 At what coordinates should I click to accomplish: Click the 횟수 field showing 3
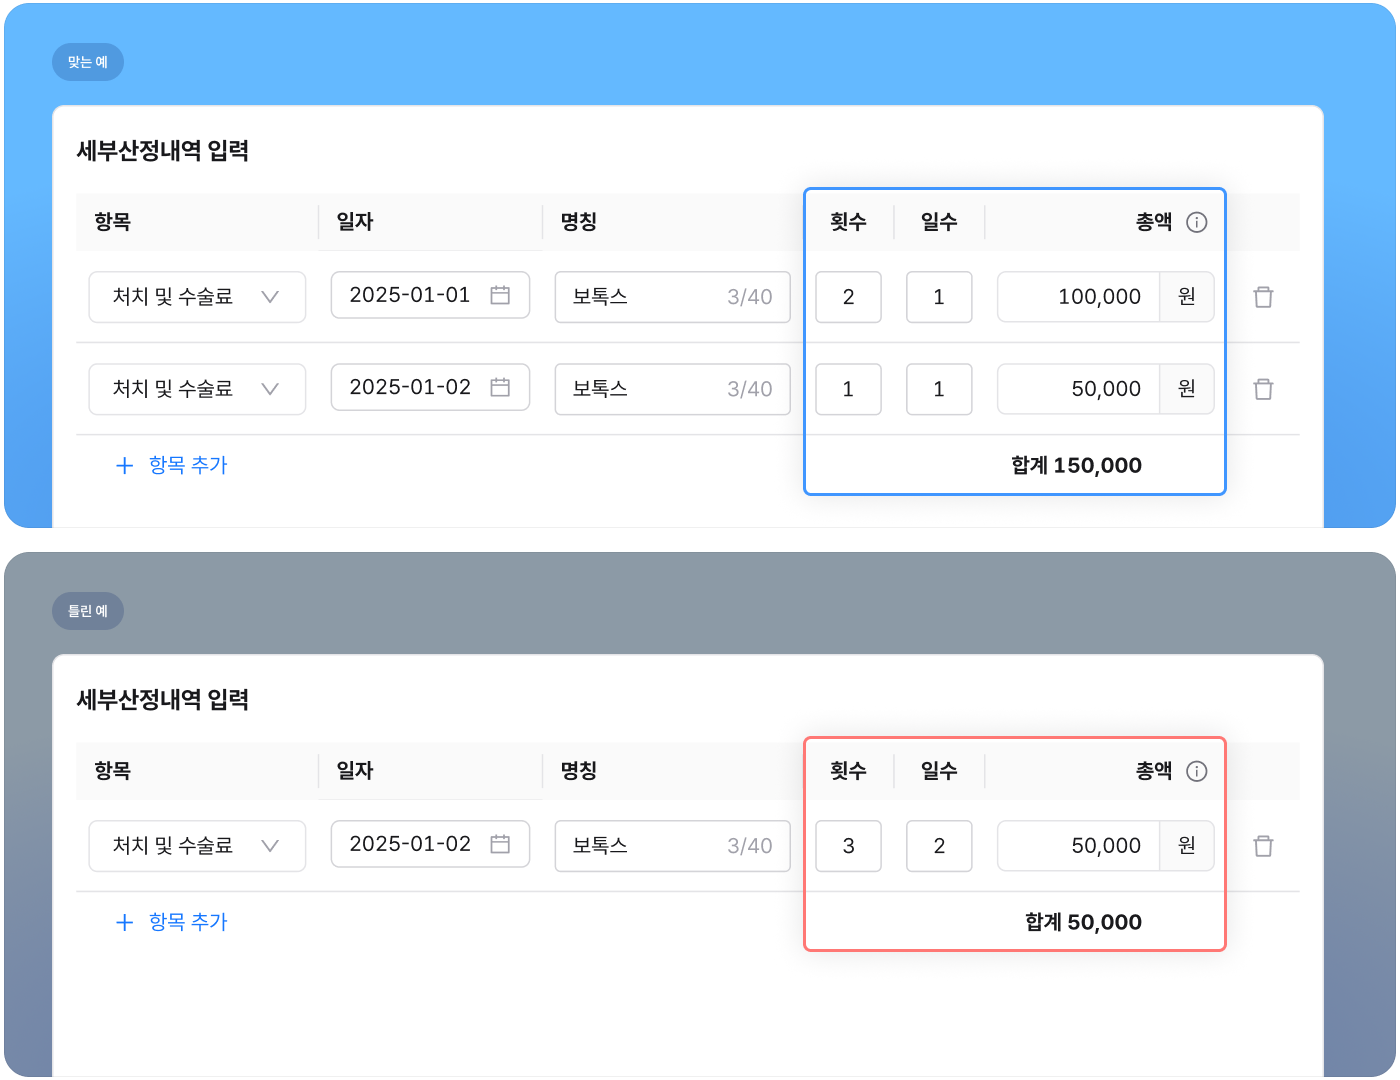848,846
